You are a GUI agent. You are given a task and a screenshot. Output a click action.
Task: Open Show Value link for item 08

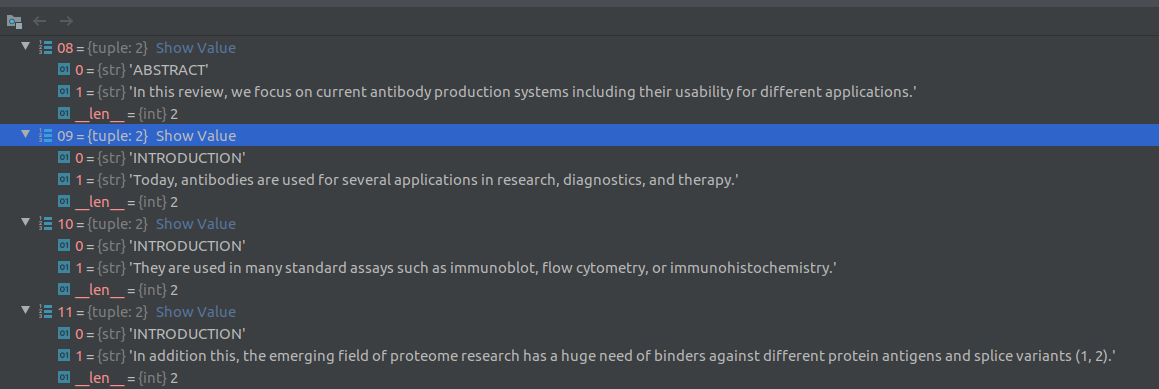[x=196, y=48]
